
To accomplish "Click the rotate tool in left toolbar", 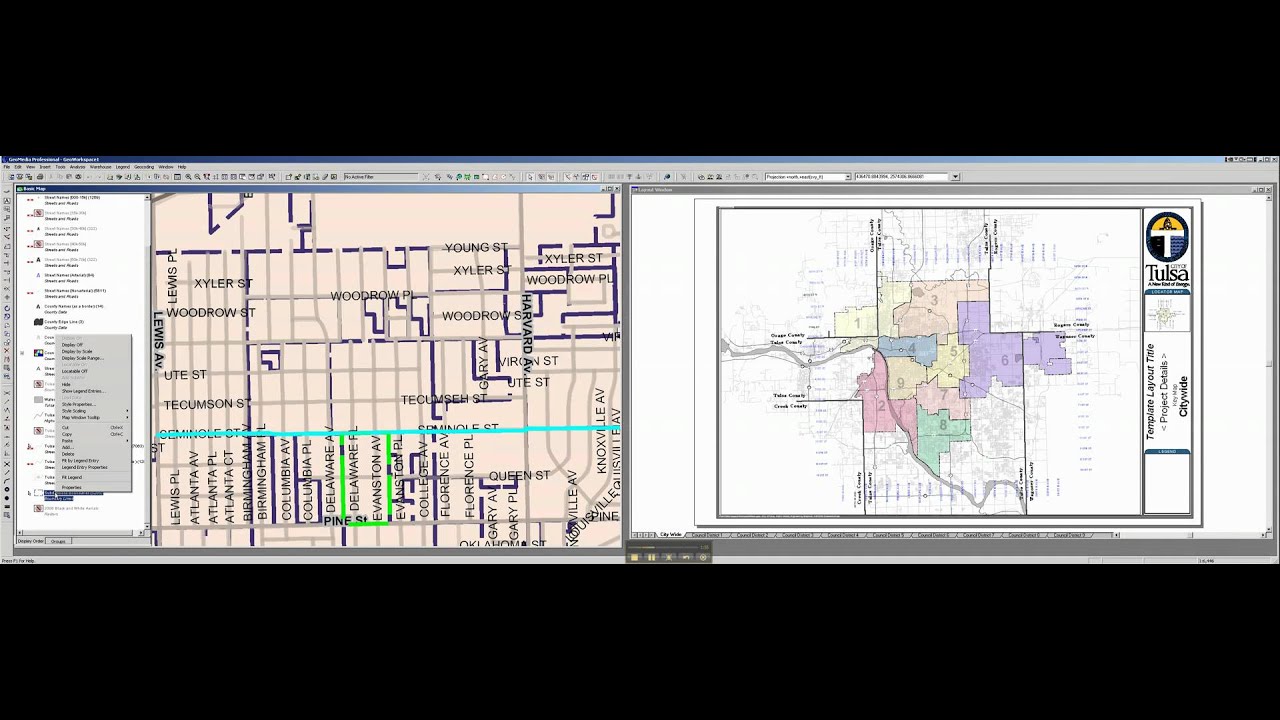I will pos(7,308).
